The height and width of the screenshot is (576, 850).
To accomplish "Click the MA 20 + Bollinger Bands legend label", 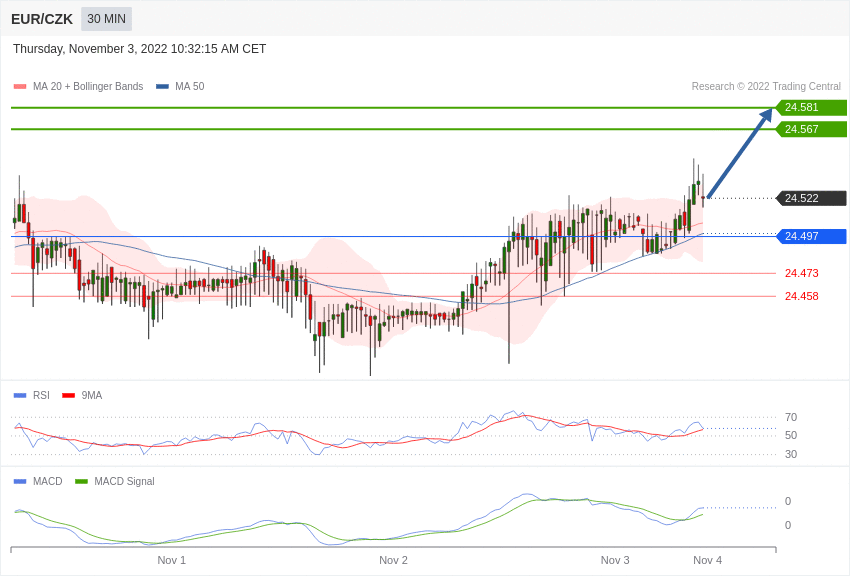I will pyautogui.click(x=88, y=86).
